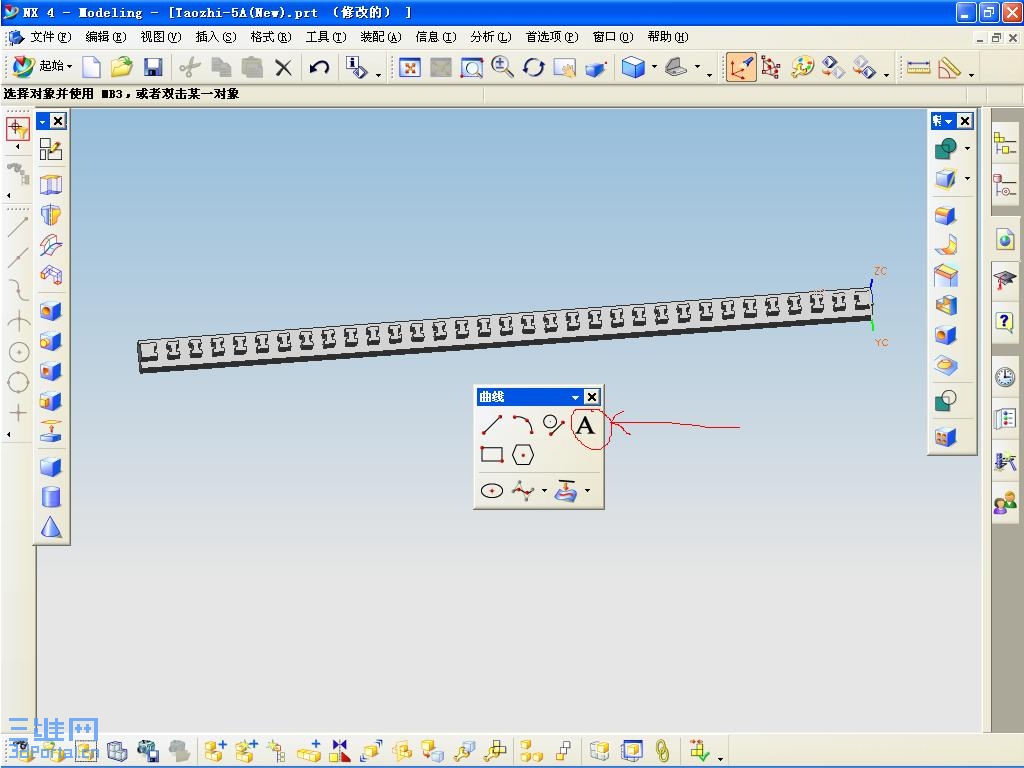
Task: Open the 视图(V) menu
Action: pyautogui.click(x=161, y=37)
